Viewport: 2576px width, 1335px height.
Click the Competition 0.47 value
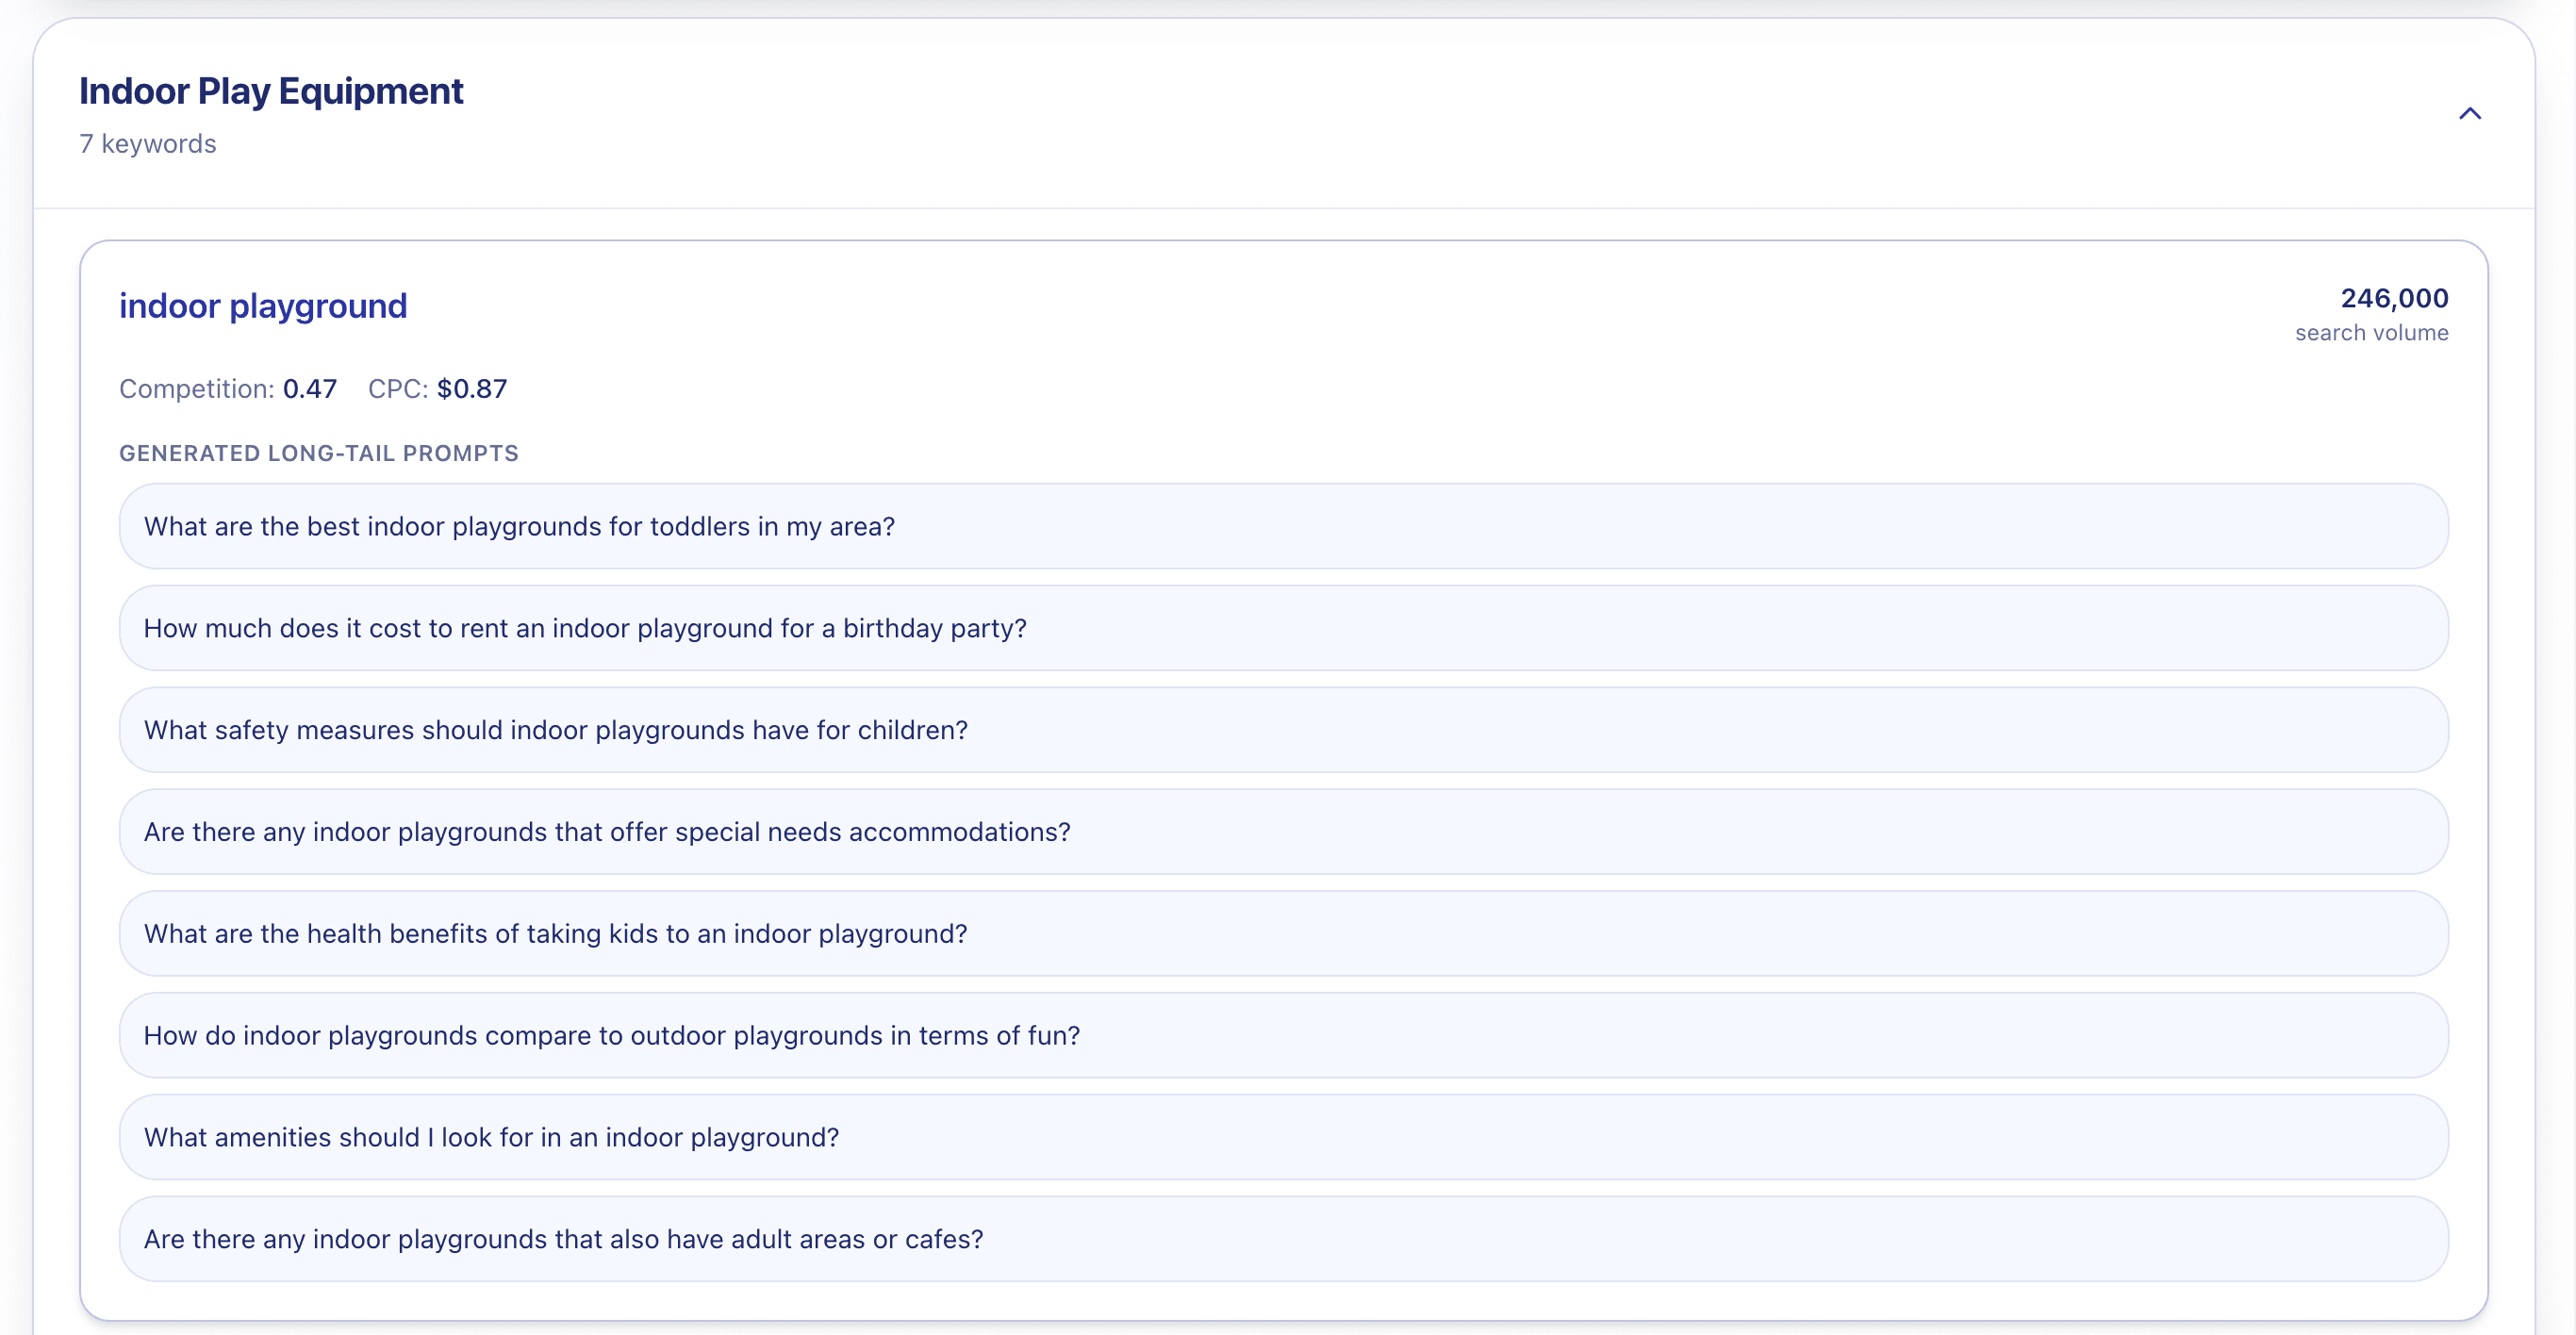pyautogui.click(x=310, y=389)
